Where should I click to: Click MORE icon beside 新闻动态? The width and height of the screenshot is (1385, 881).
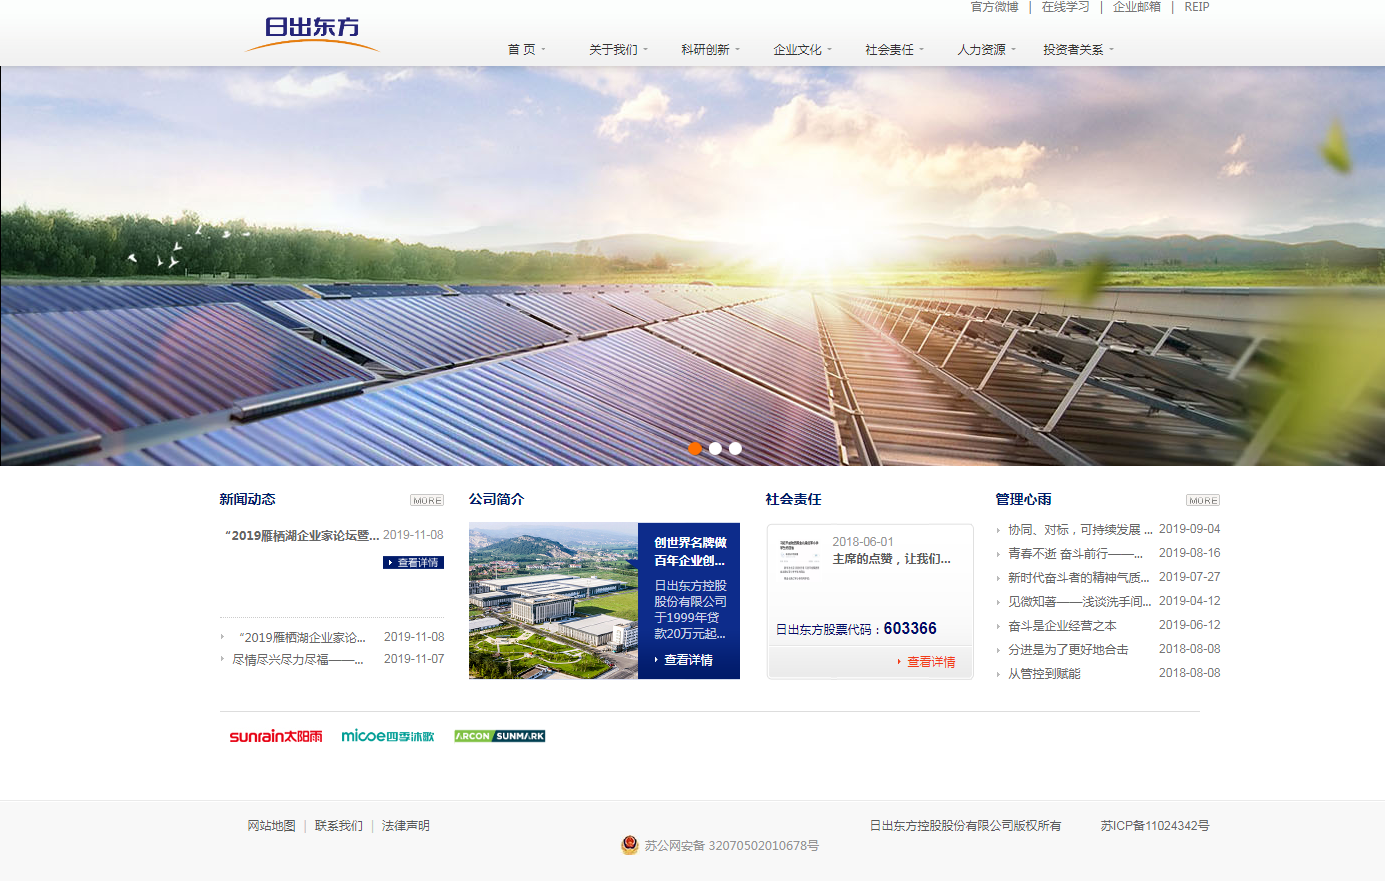(x=427, y=500)
